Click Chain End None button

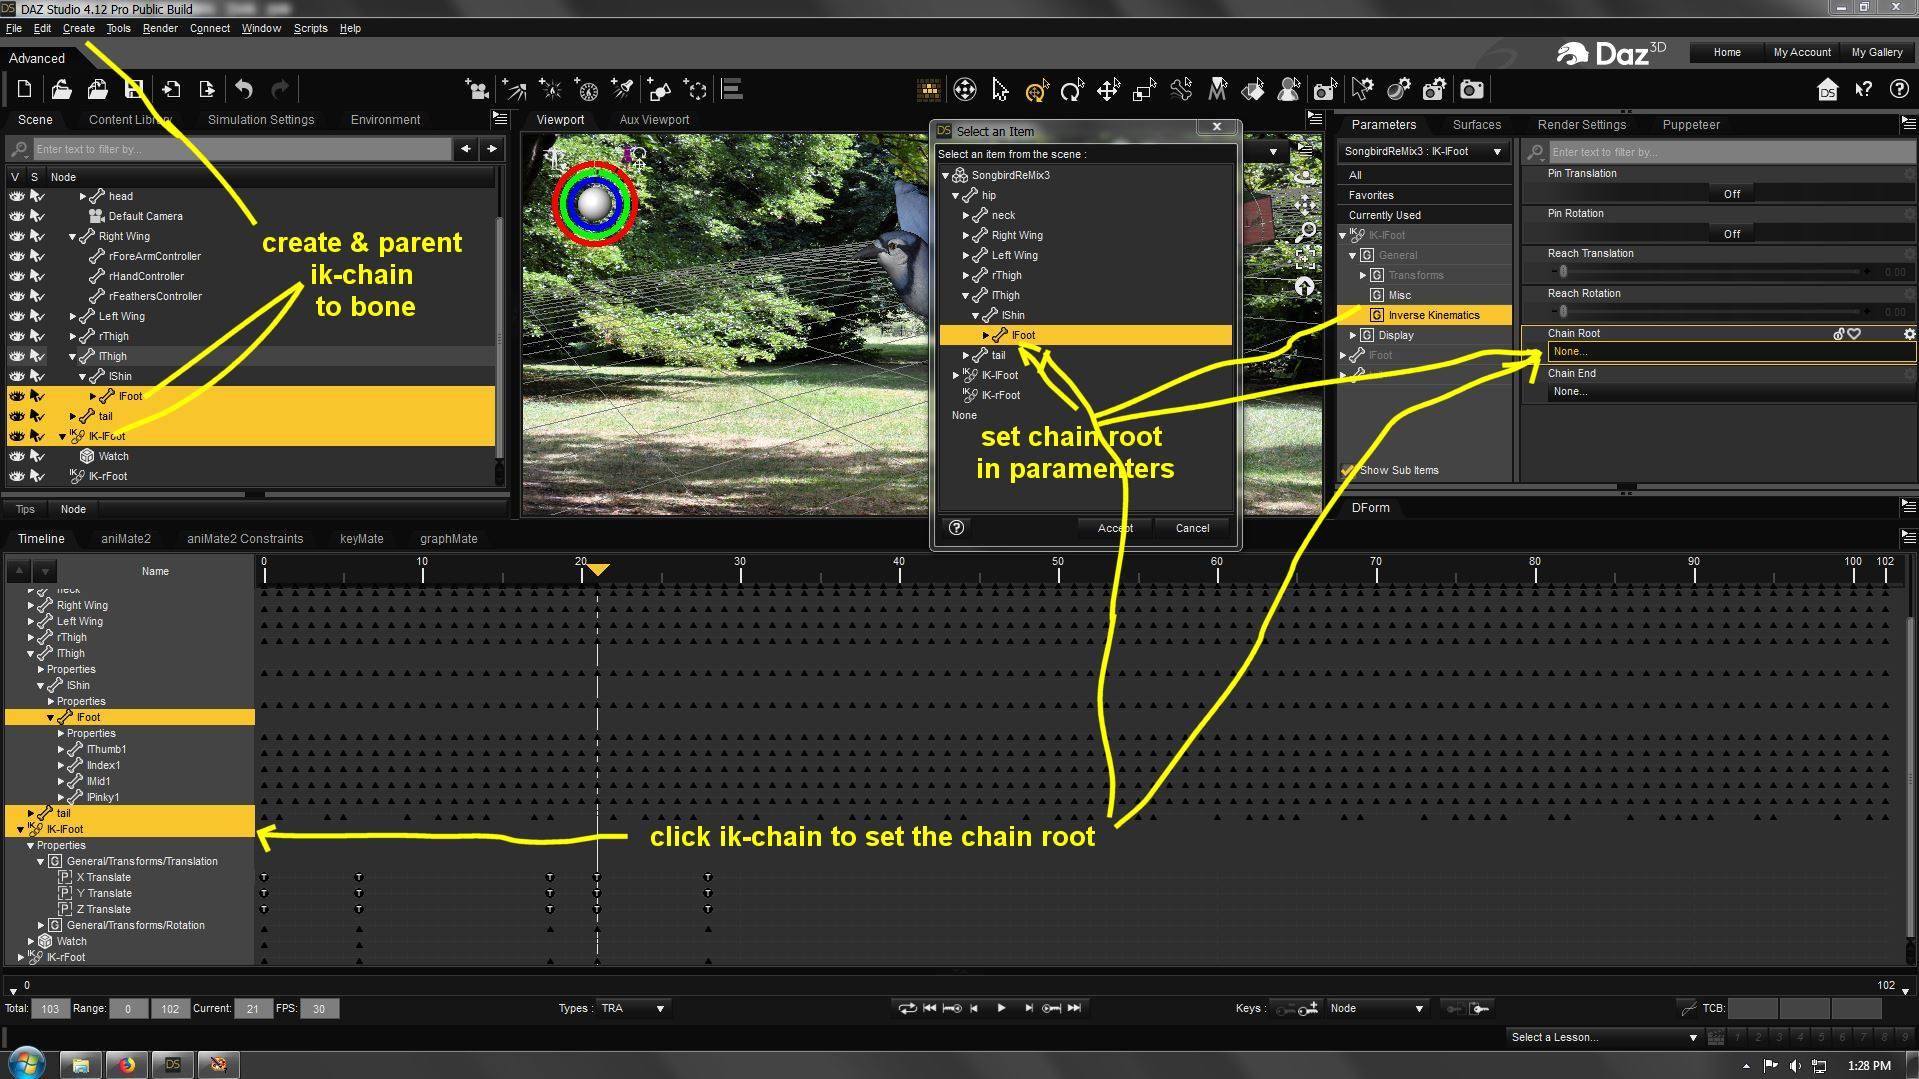point(1730,392)
